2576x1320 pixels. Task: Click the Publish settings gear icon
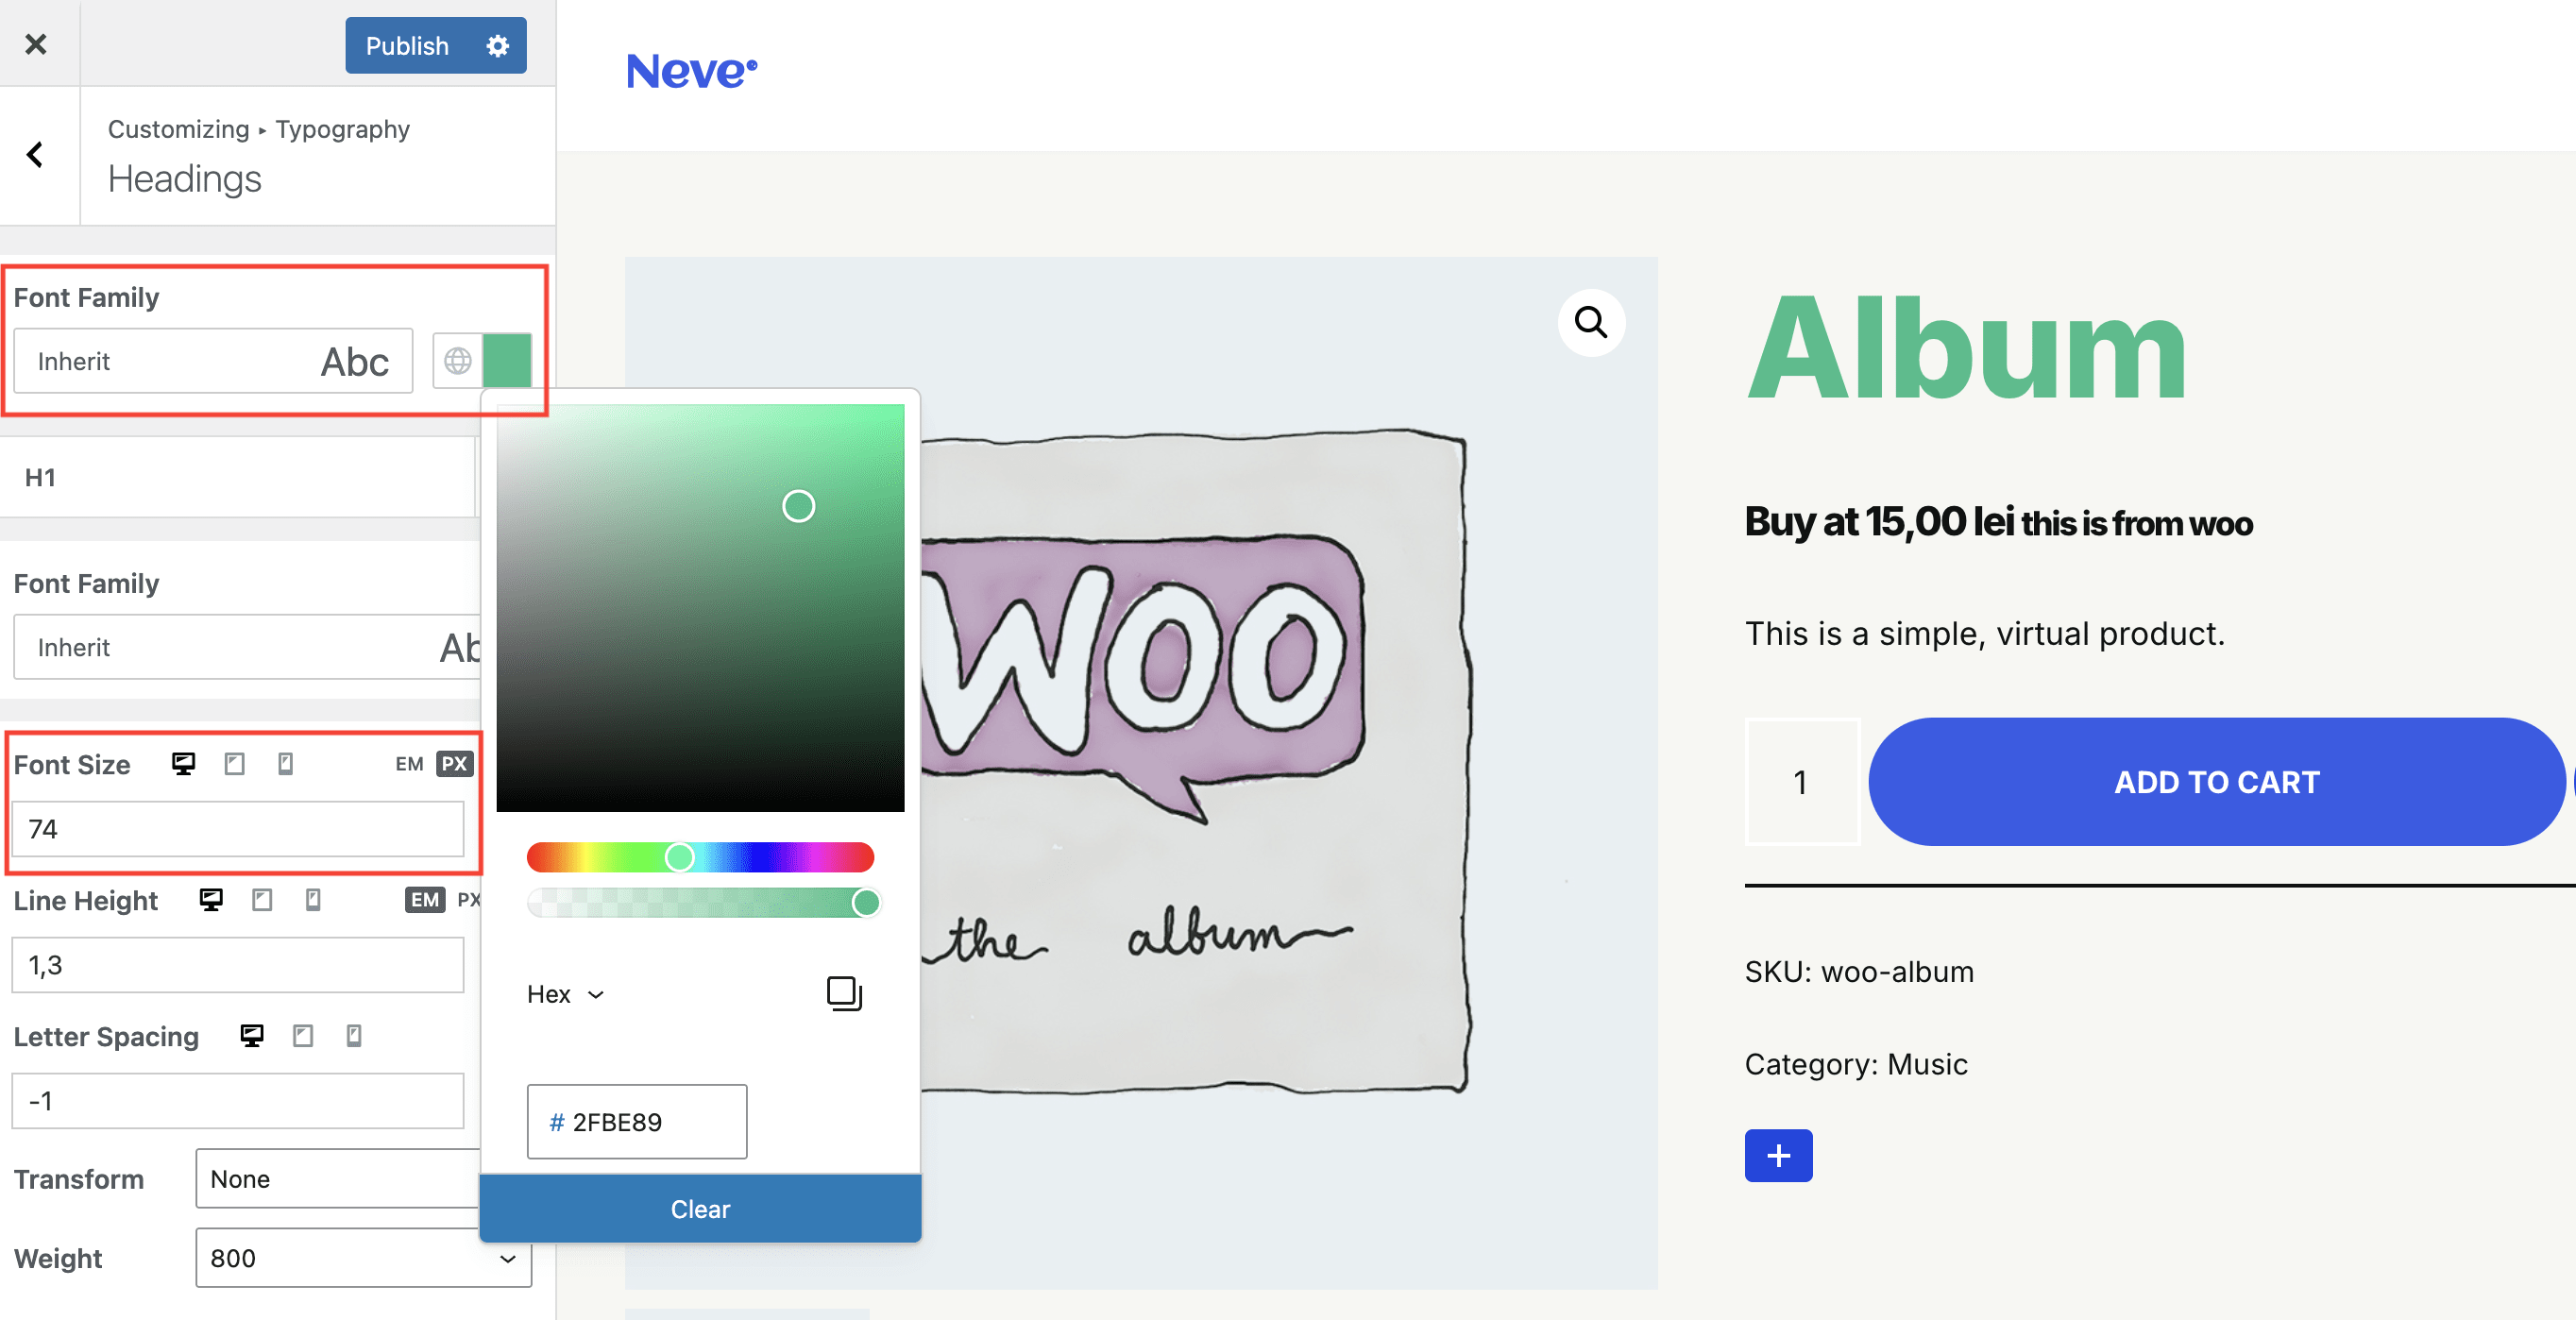[x=497, y=46]
